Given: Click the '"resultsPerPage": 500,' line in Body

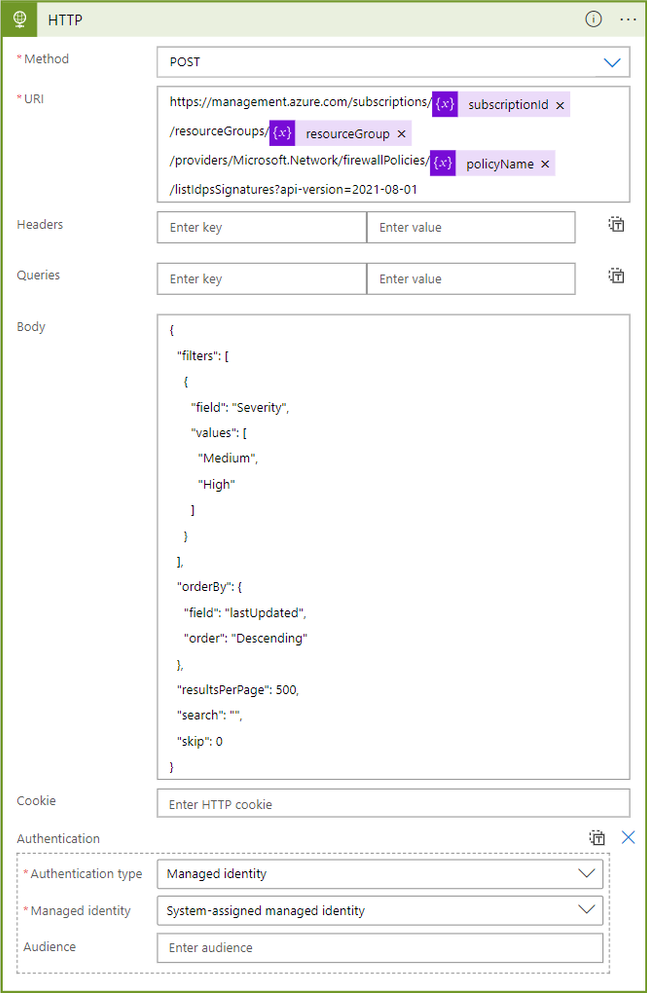Looking at the screenshot, I should click(238, 690).
